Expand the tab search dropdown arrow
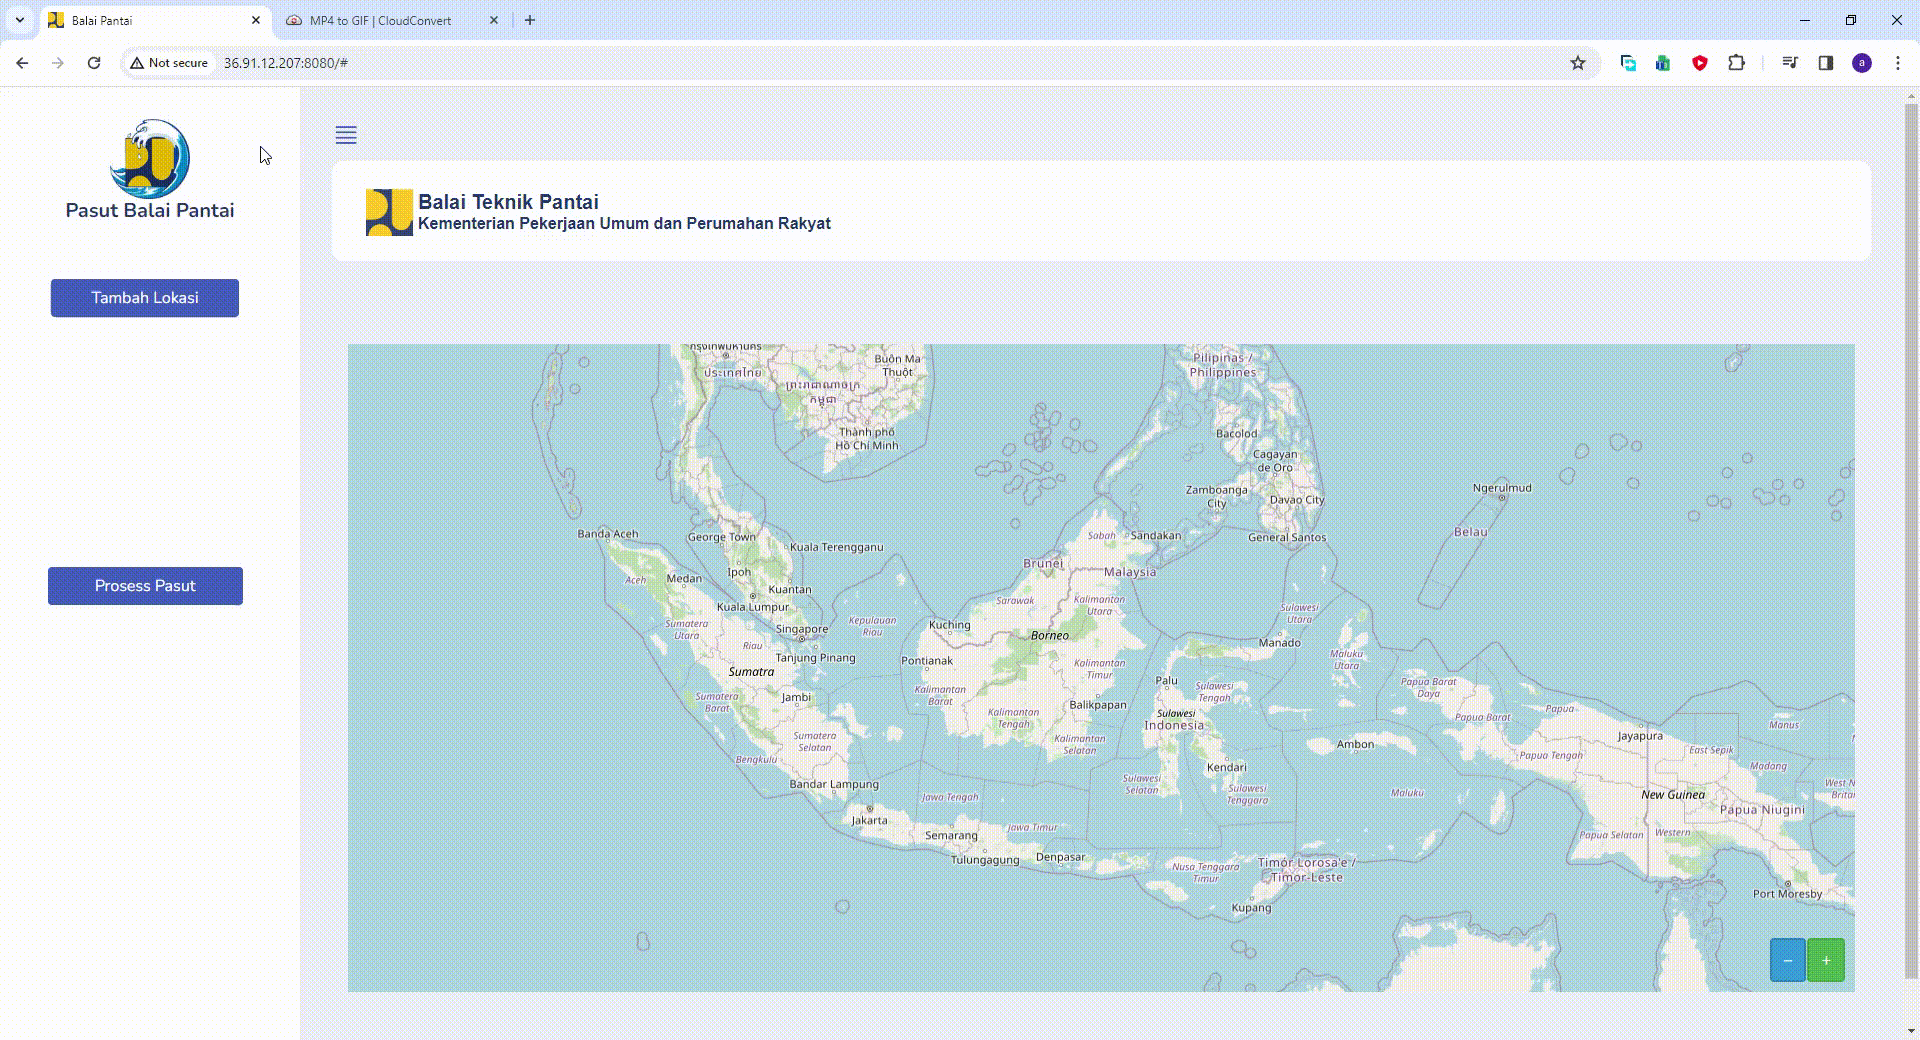The width and height of the screenshot is (1920, 1040). coord(19,20)
